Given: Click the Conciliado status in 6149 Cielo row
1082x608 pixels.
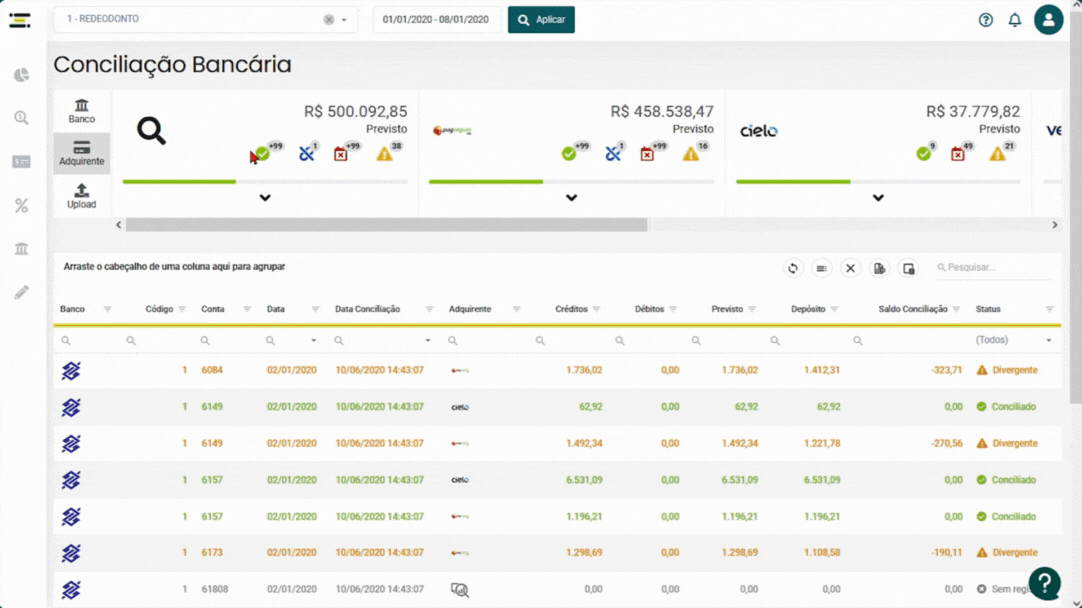Looking at the screenshot, I should click(x=1006, y=406).
